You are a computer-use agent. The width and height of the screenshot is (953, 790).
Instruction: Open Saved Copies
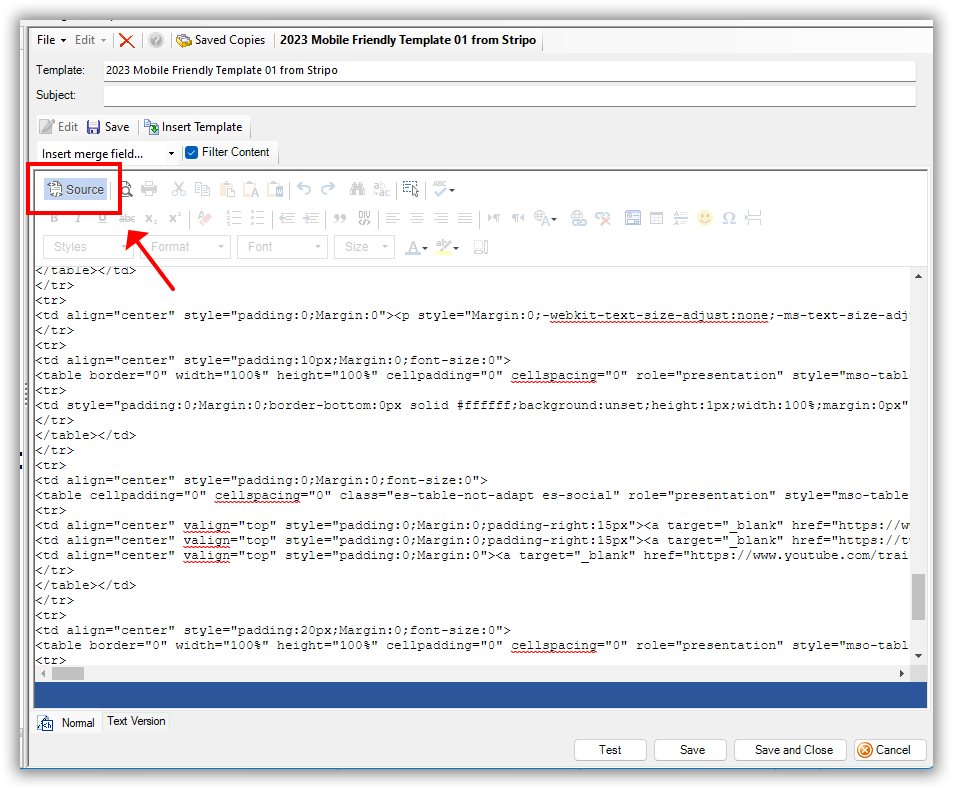point(221,40)
